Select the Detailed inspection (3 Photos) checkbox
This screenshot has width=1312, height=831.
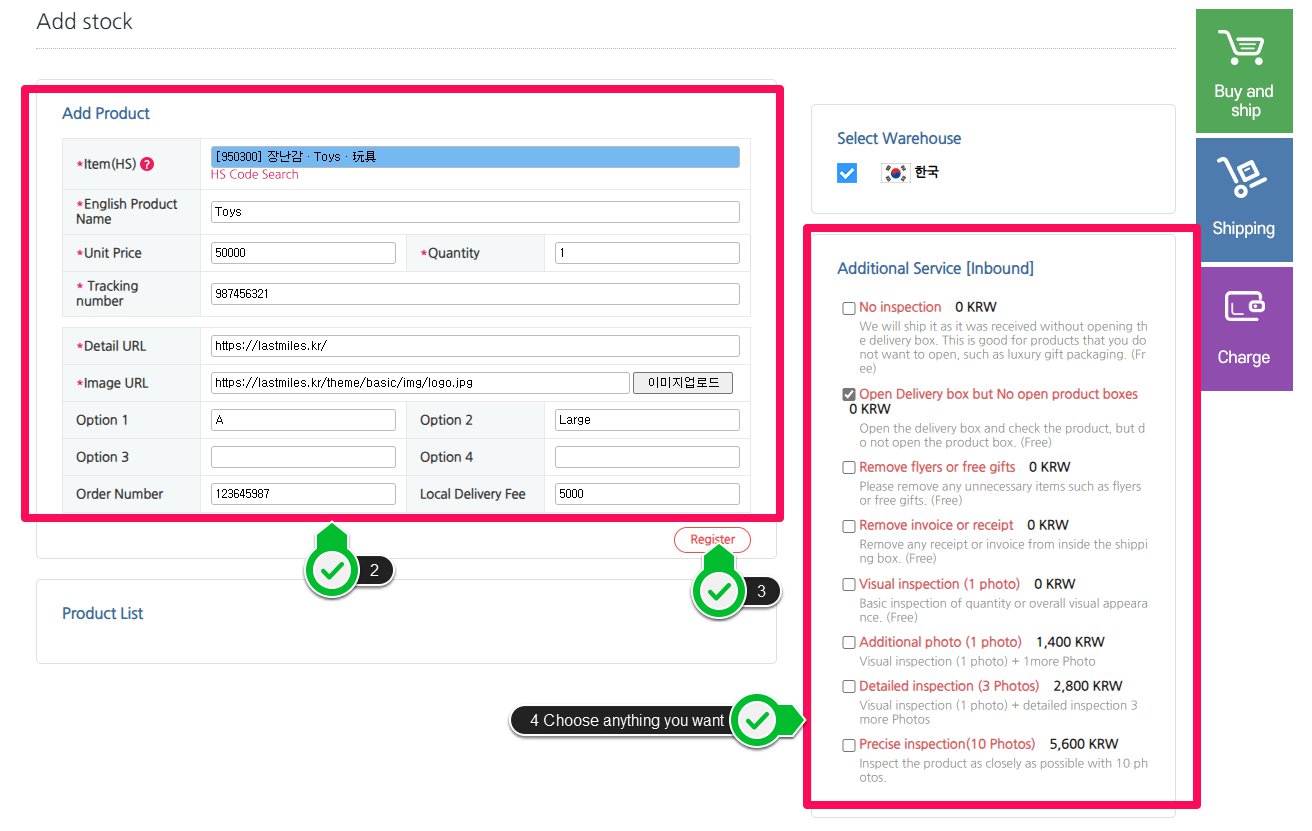pyautogui.click(x=848, y=687)
